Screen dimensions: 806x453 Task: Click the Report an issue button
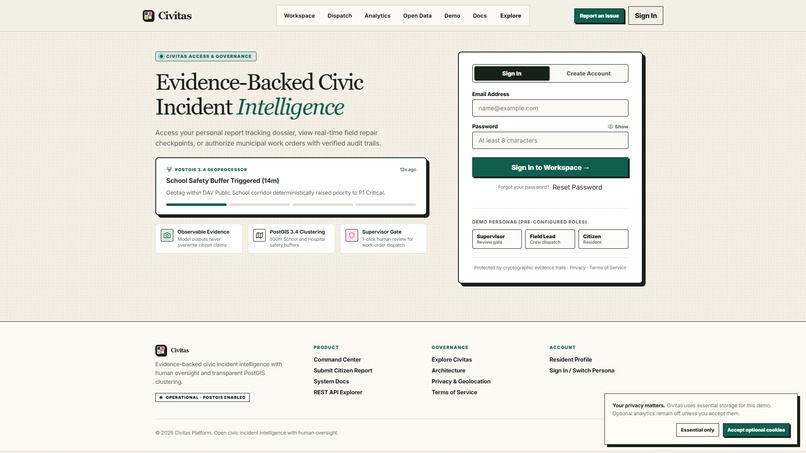(x=599, y=16)
